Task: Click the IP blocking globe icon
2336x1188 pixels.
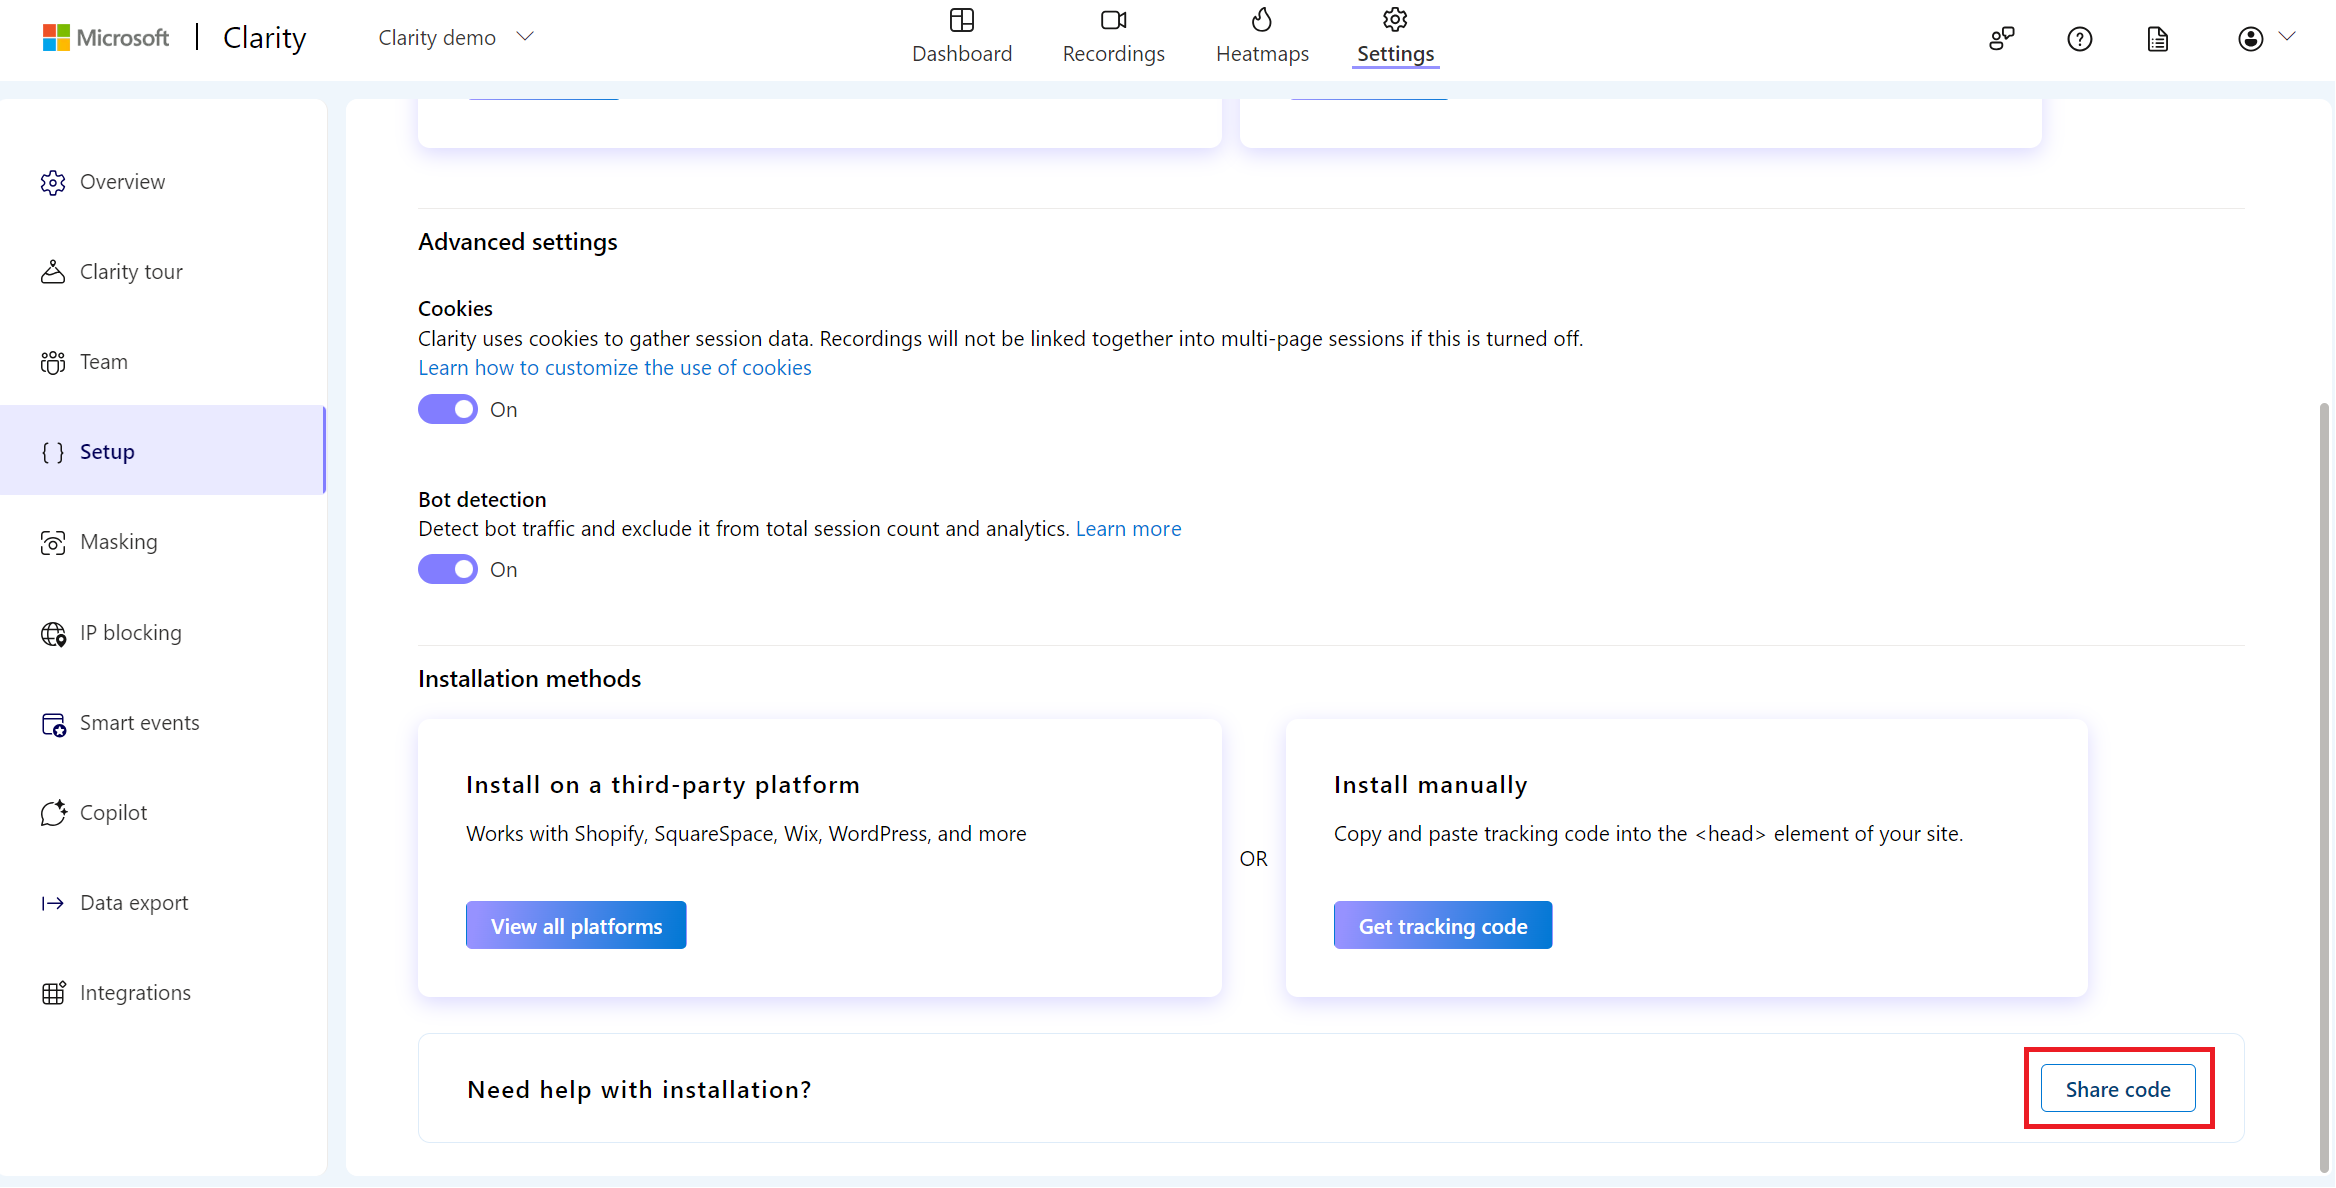Action: tap(53, 633)
